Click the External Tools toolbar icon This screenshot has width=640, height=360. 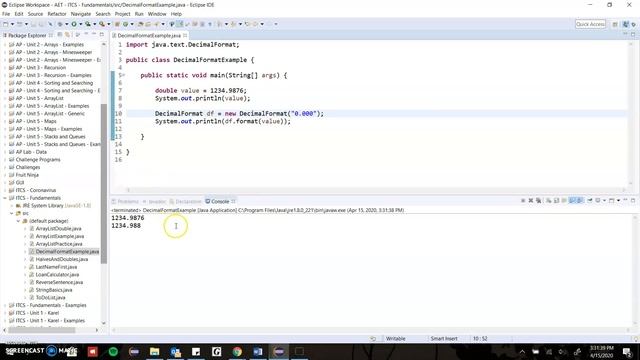tap(102, 24)
